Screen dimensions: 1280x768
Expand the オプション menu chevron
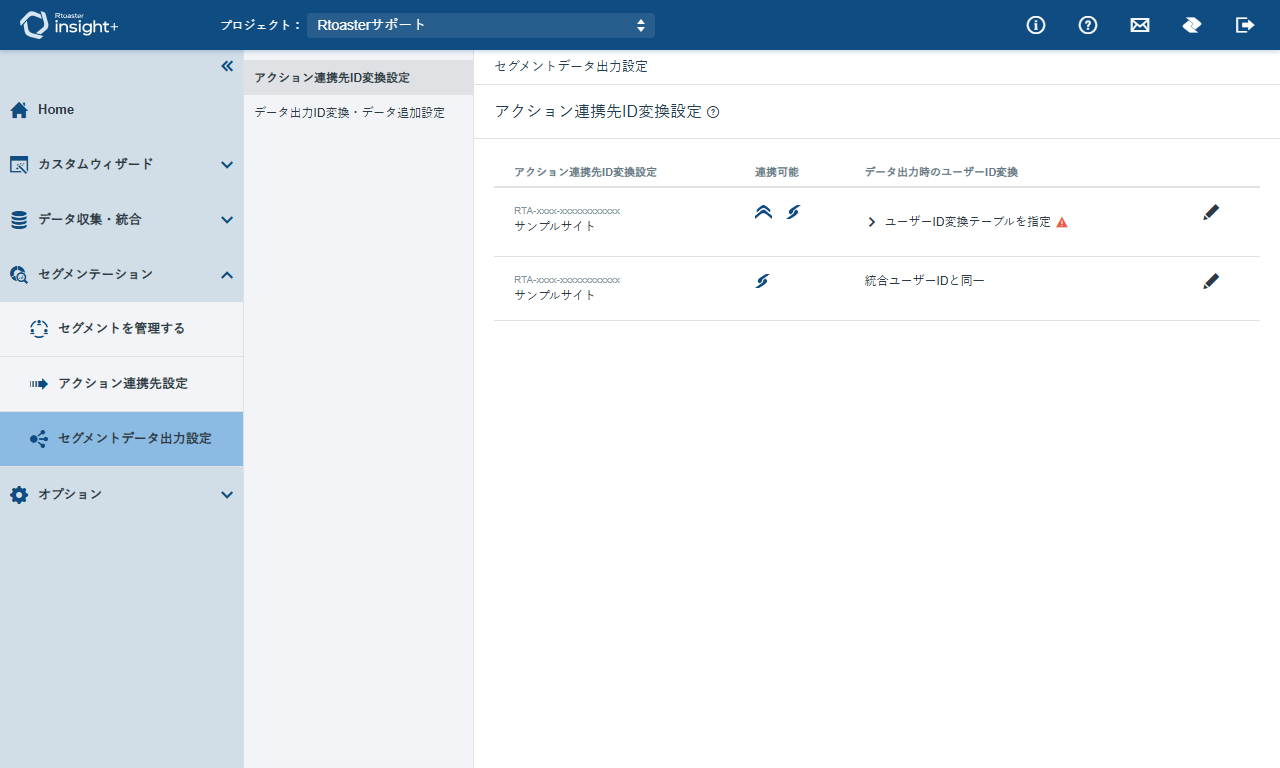point(227,495)
